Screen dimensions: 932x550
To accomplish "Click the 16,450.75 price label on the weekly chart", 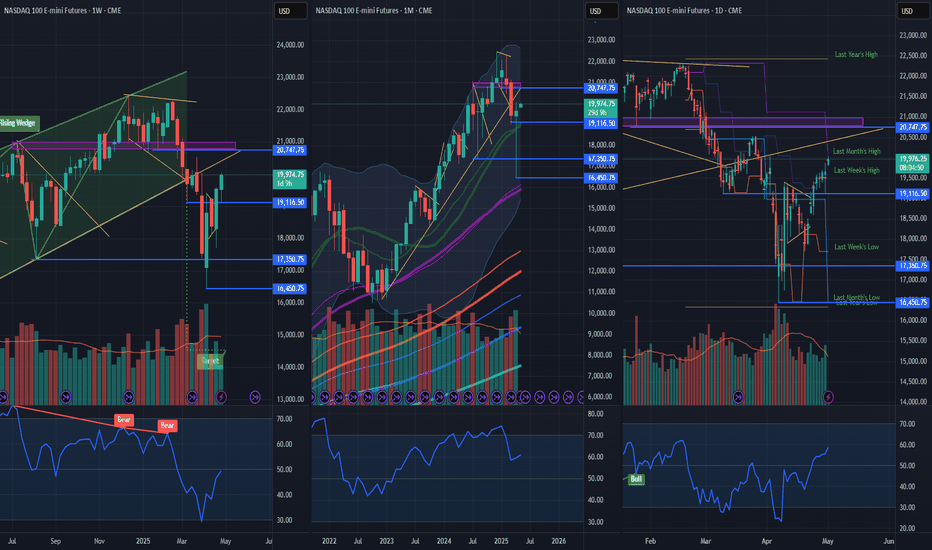I will click(x=290, y=288).
